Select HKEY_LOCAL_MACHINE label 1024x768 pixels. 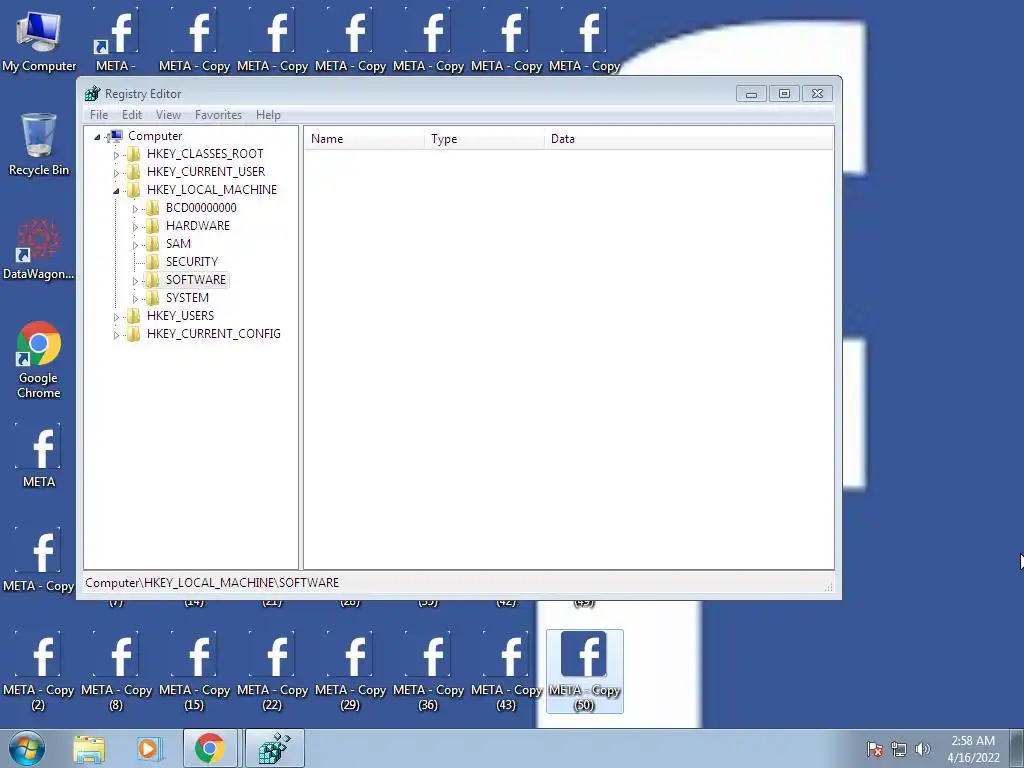(x=212, y=189)
